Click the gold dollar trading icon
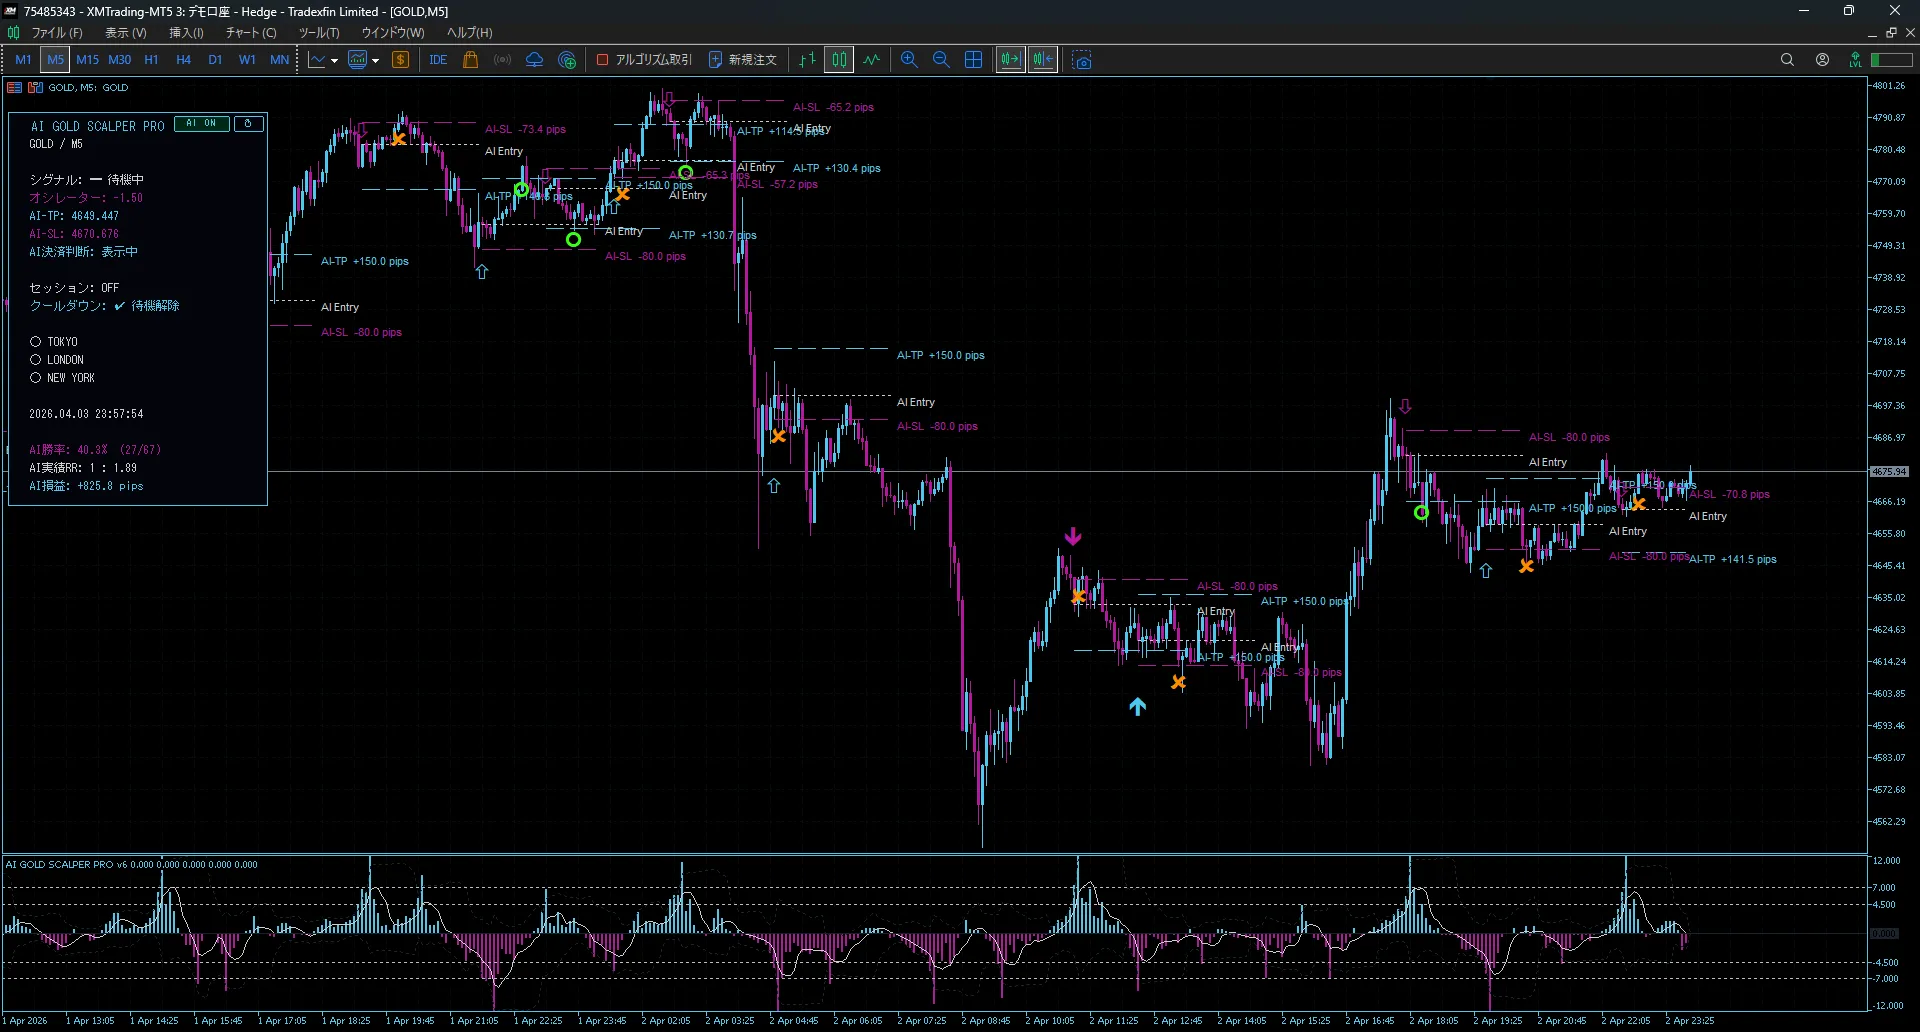The width and height of the screenshot is (1920, 1032). (x=401, y=60)
